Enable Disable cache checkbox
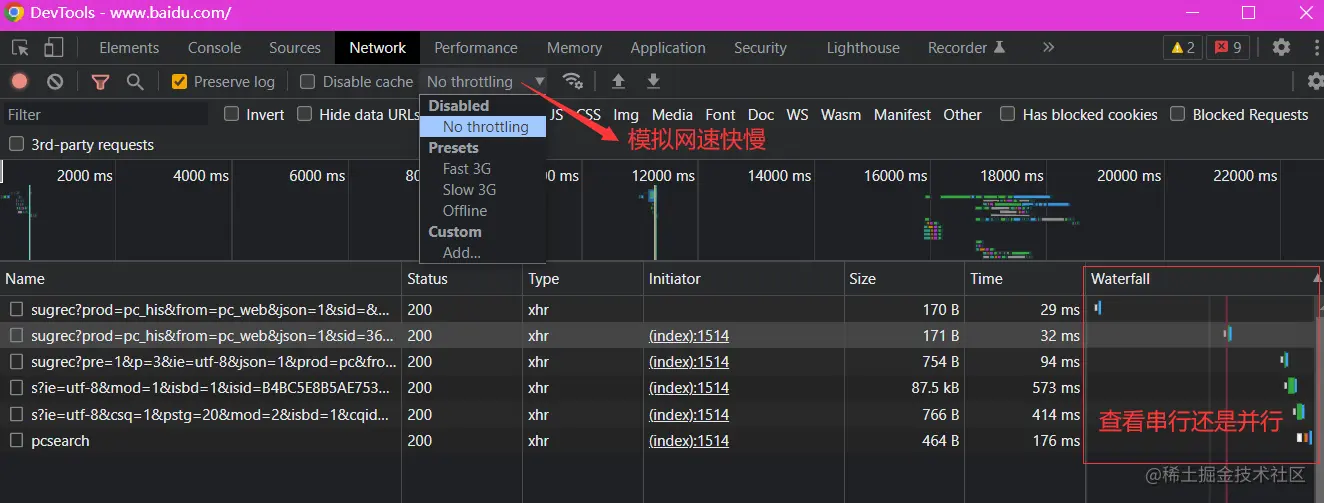Viewport: 1324px width, 503px height. tap(308, 82)
